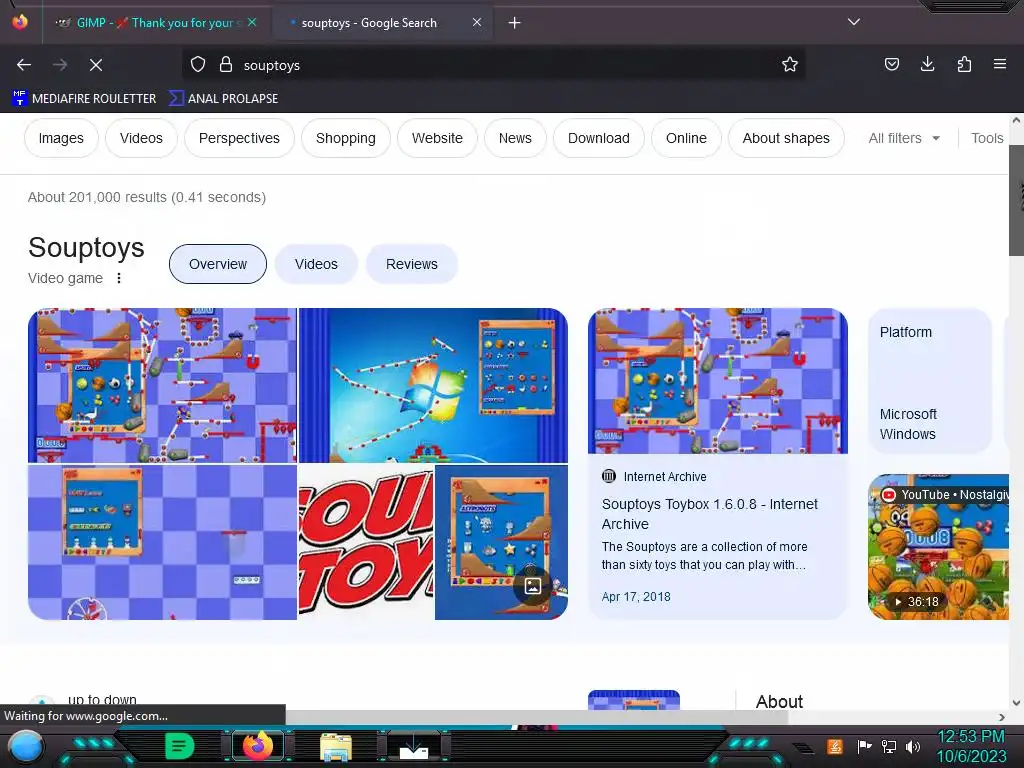
Task: Click the network tray icon
Action: tap(889, 746)
